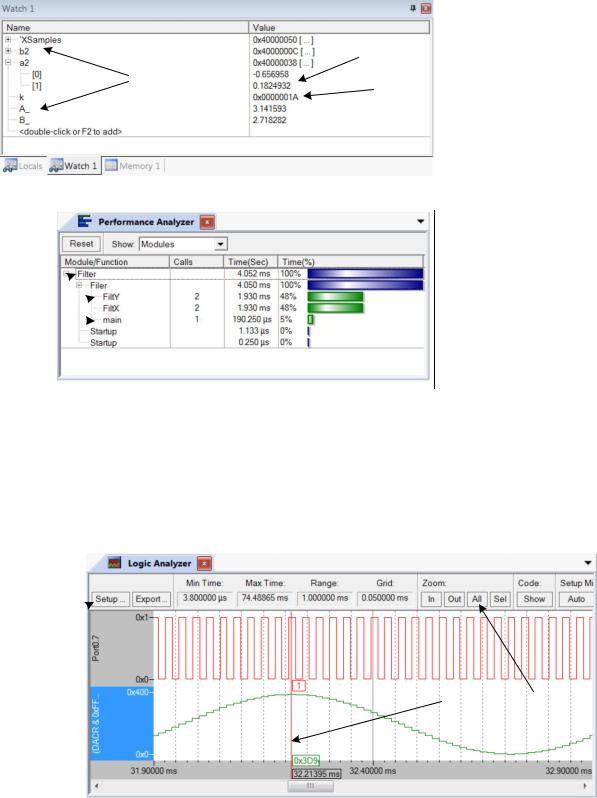Zoom Out on the Logic Analyzer
Screen dimensions: 597x798
pos(454,599)
